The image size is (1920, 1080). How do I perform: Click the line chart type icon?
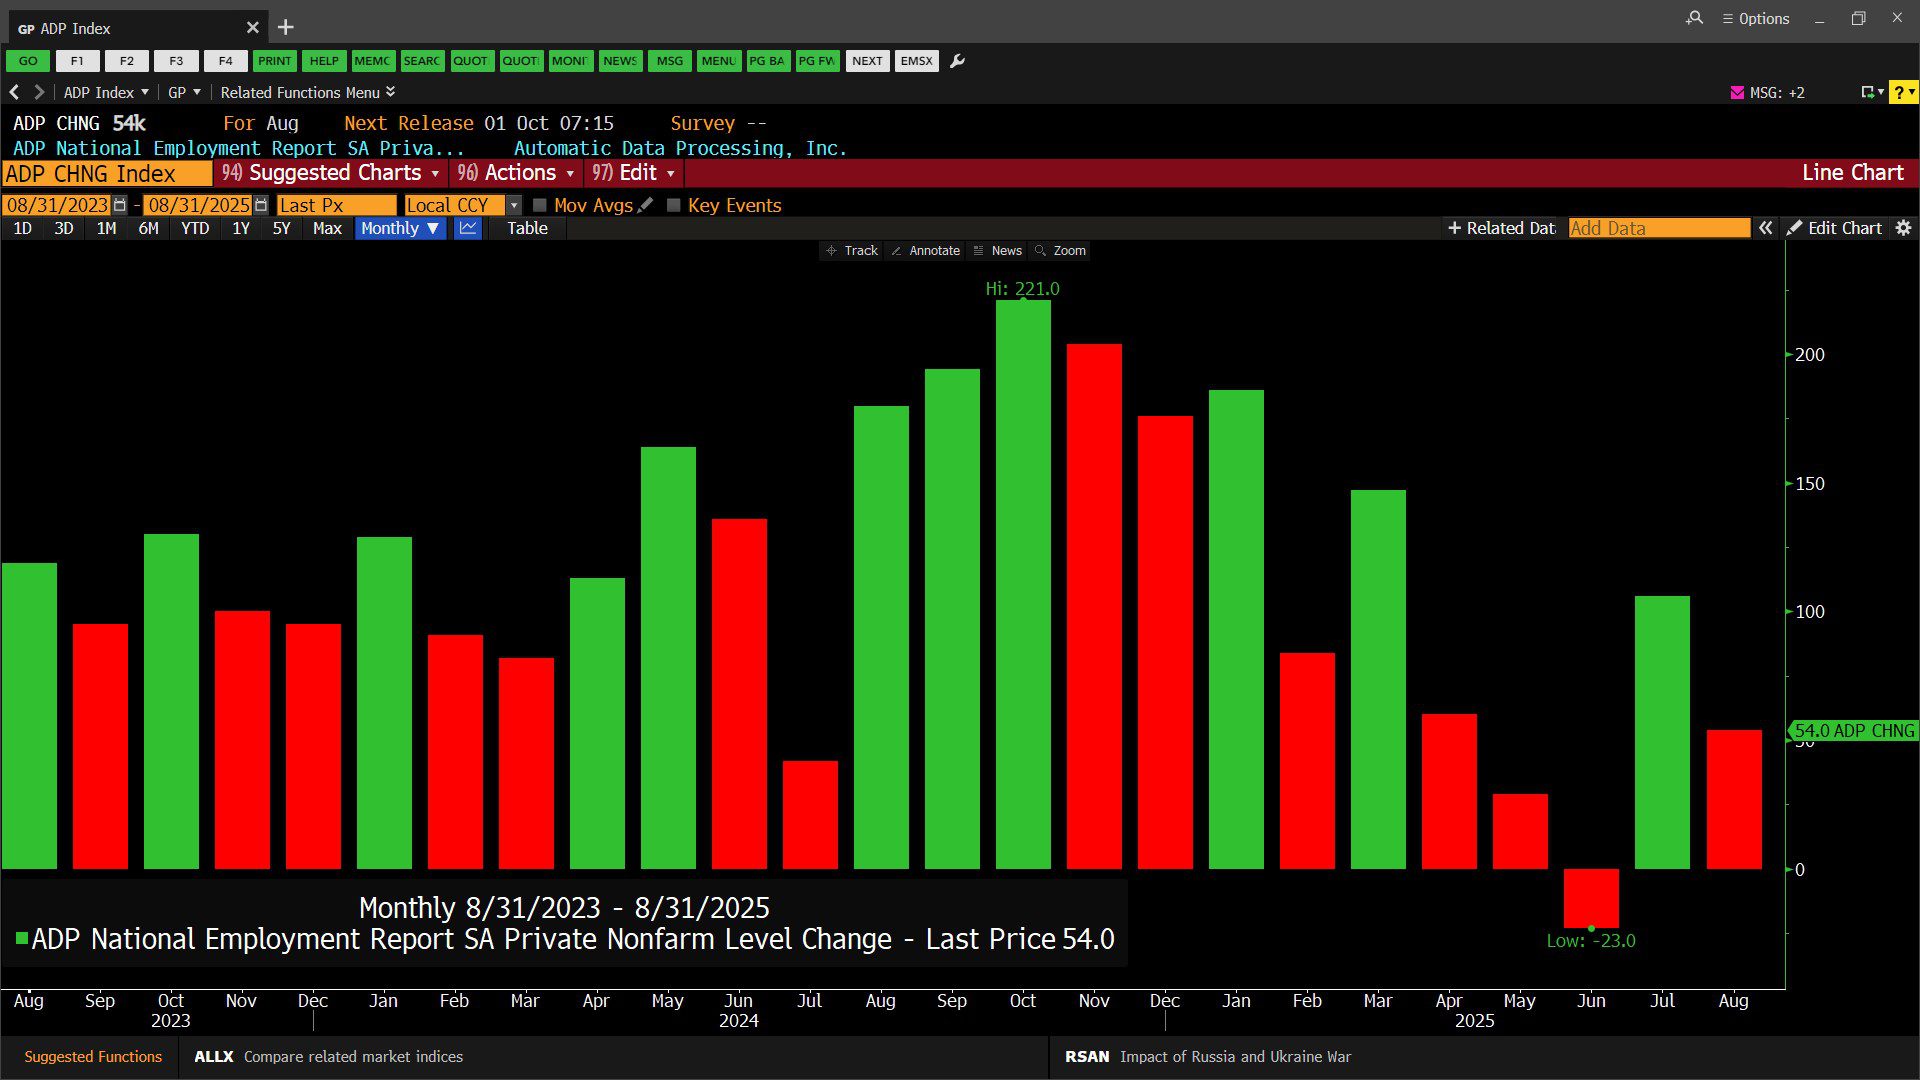pos(468,228)
